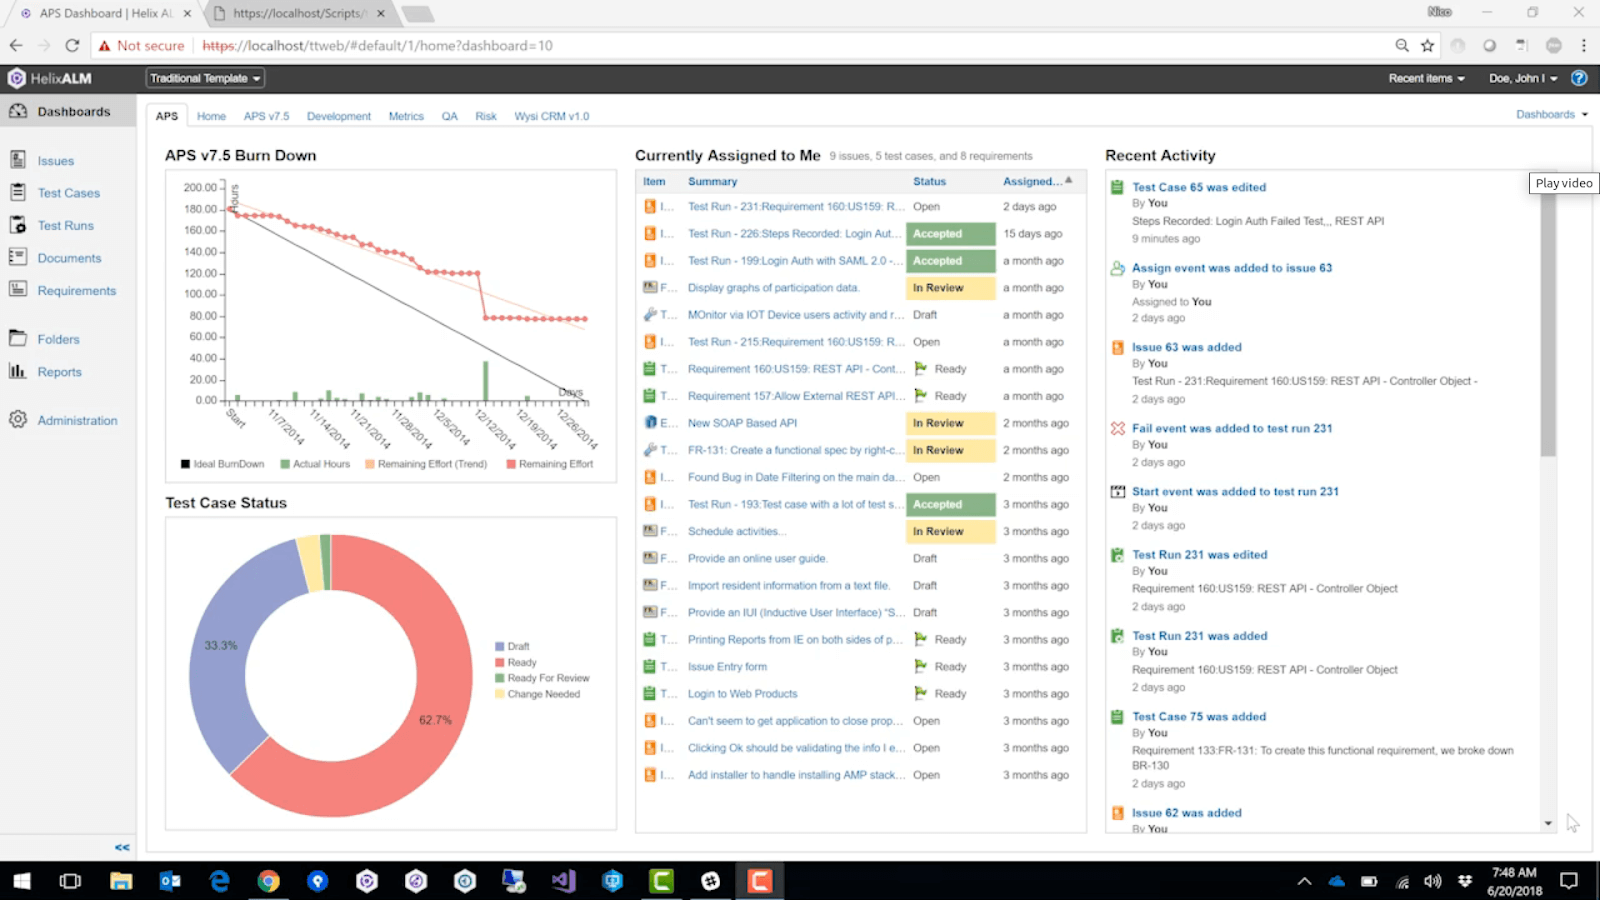Viewport: 1600px width, 900px height.
Task: Open the Reports chart icon
Action: [18, 371]
